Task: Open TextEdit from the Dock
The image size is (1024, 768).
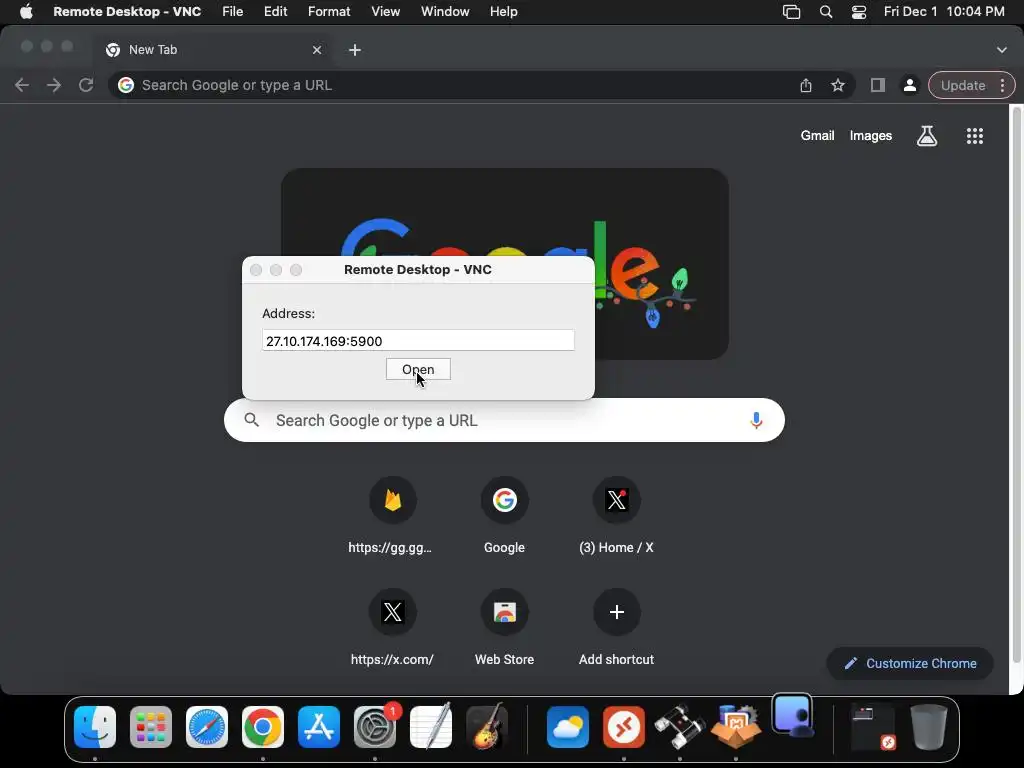Action: (x=431, y=727)
